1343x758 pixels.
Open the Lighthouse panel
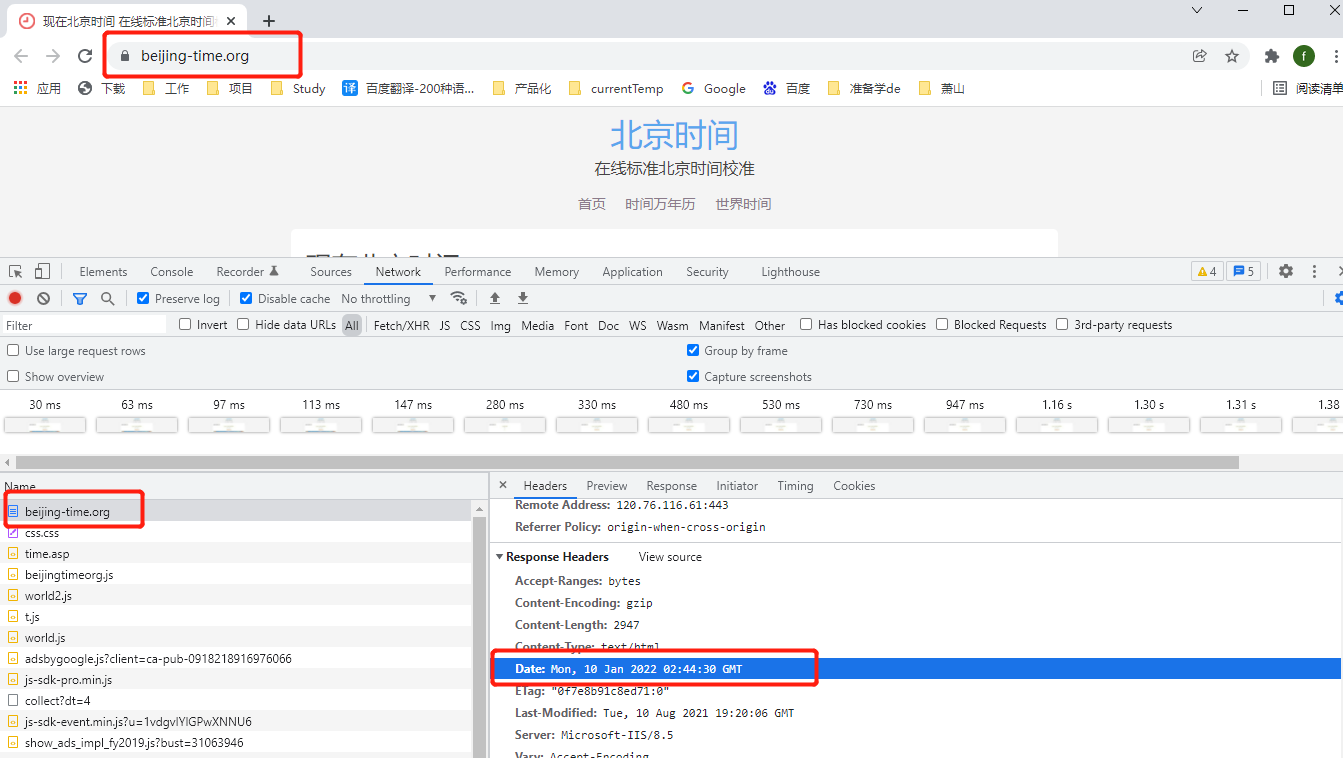[790, 271]
